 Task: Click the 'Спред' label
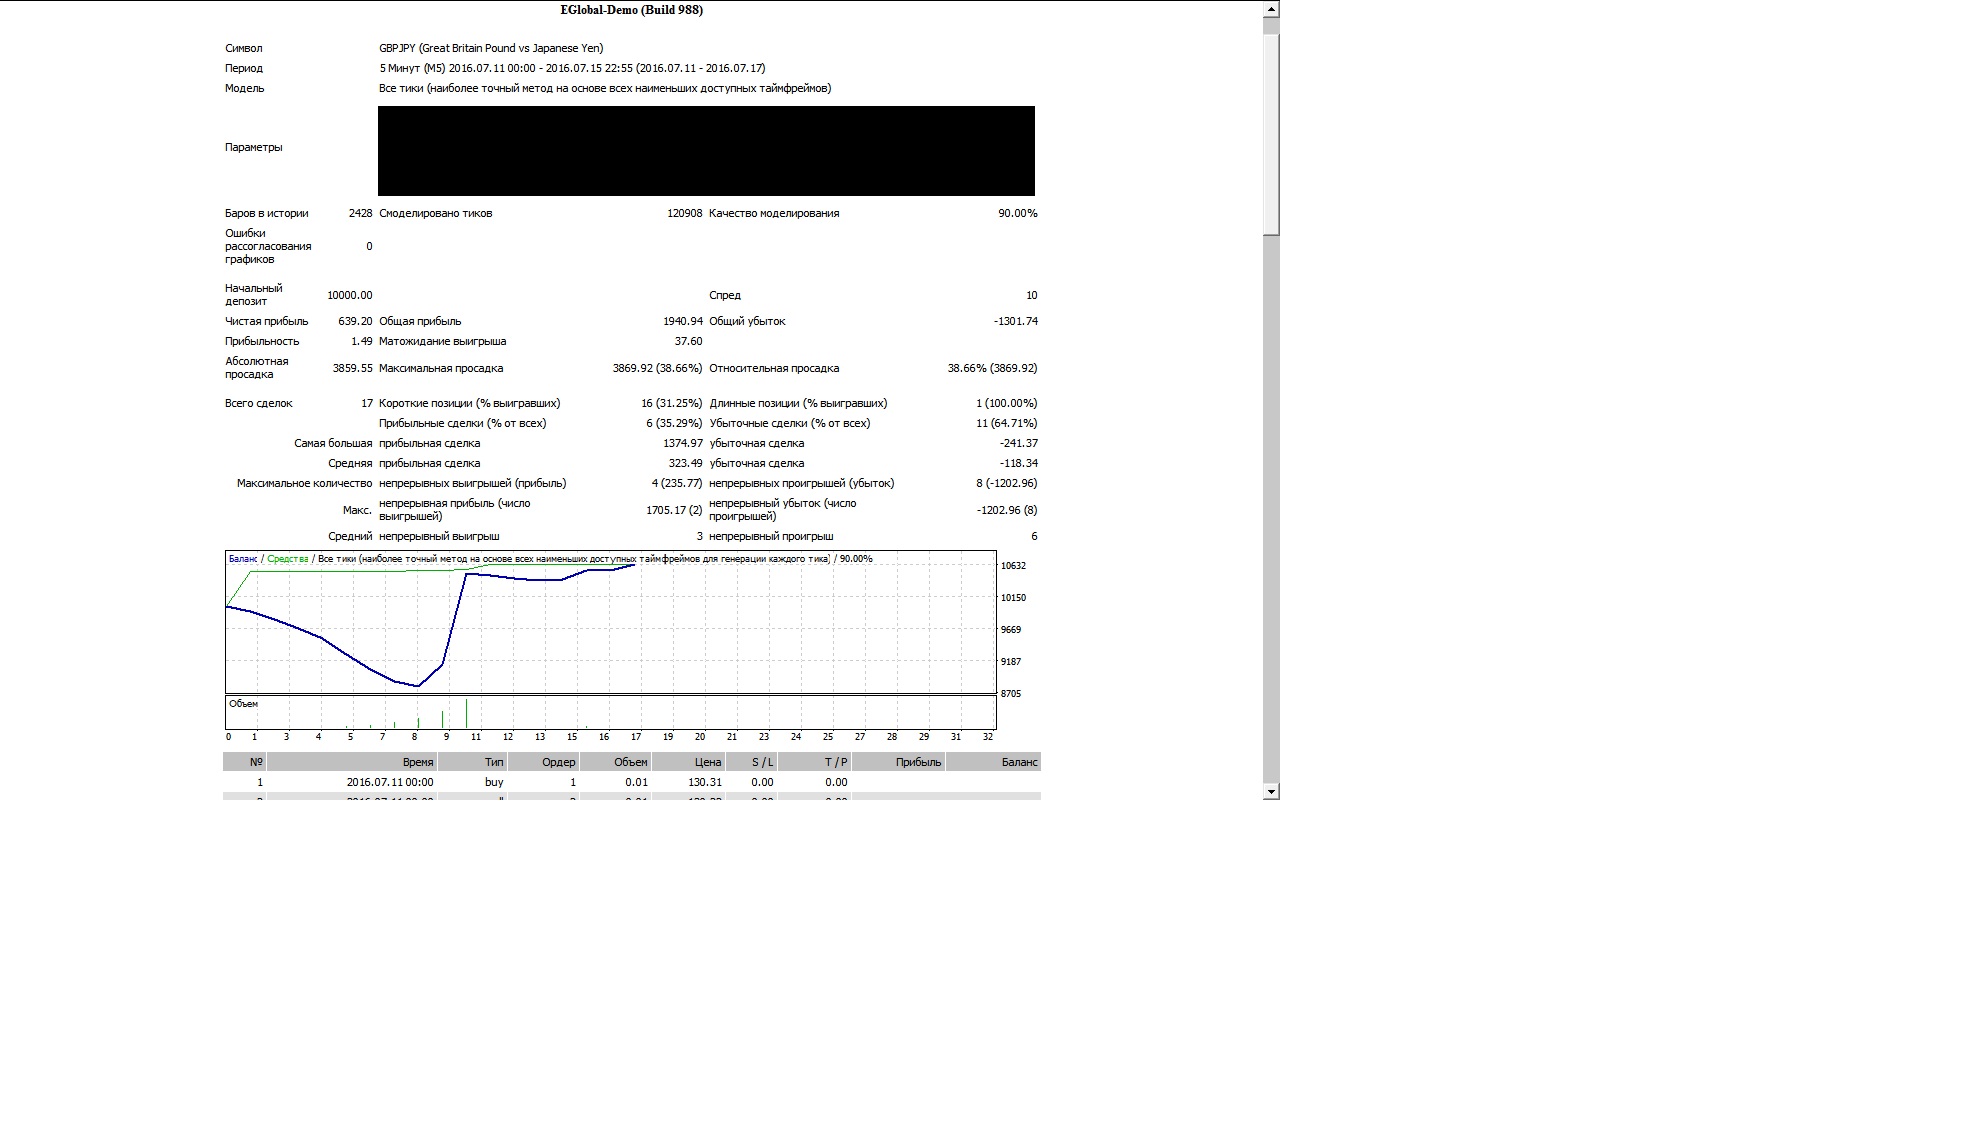pos(725,295)
